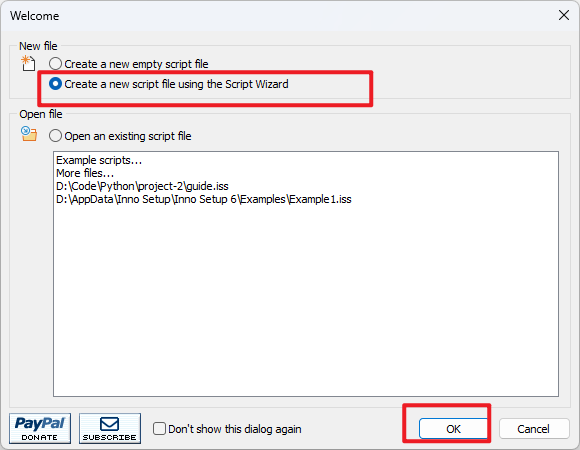The image size is (580, 450).
Task: Click the Subscribe envelope button
Action: click(110, 428)
